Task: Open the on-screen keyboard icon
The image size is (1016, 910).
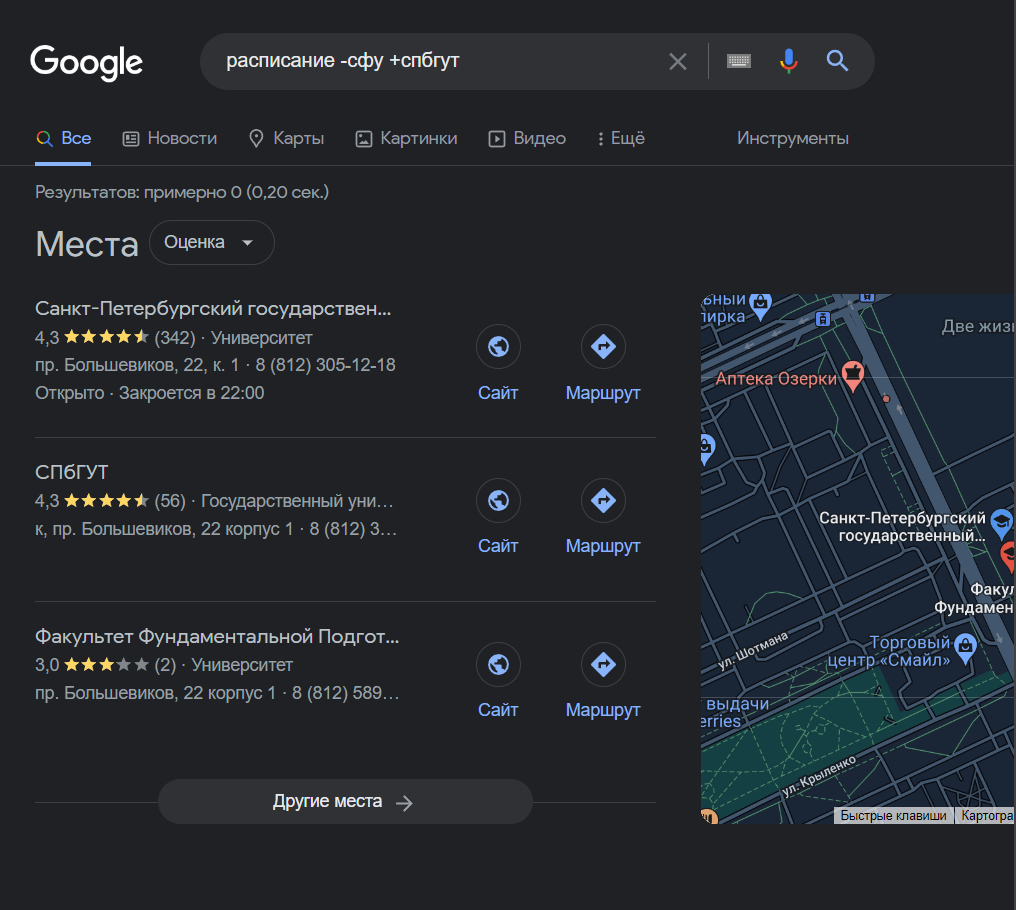Action: pos(739,61)
